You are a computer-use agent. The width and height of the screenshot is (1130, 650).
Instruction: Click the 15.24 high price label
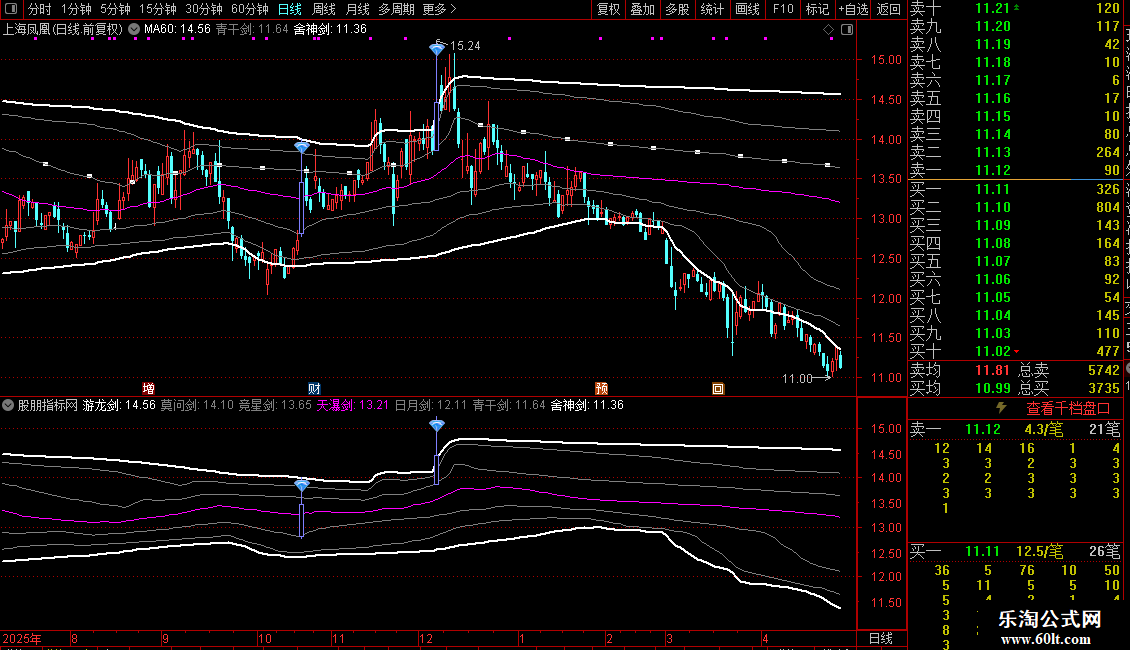click(465, 45)
